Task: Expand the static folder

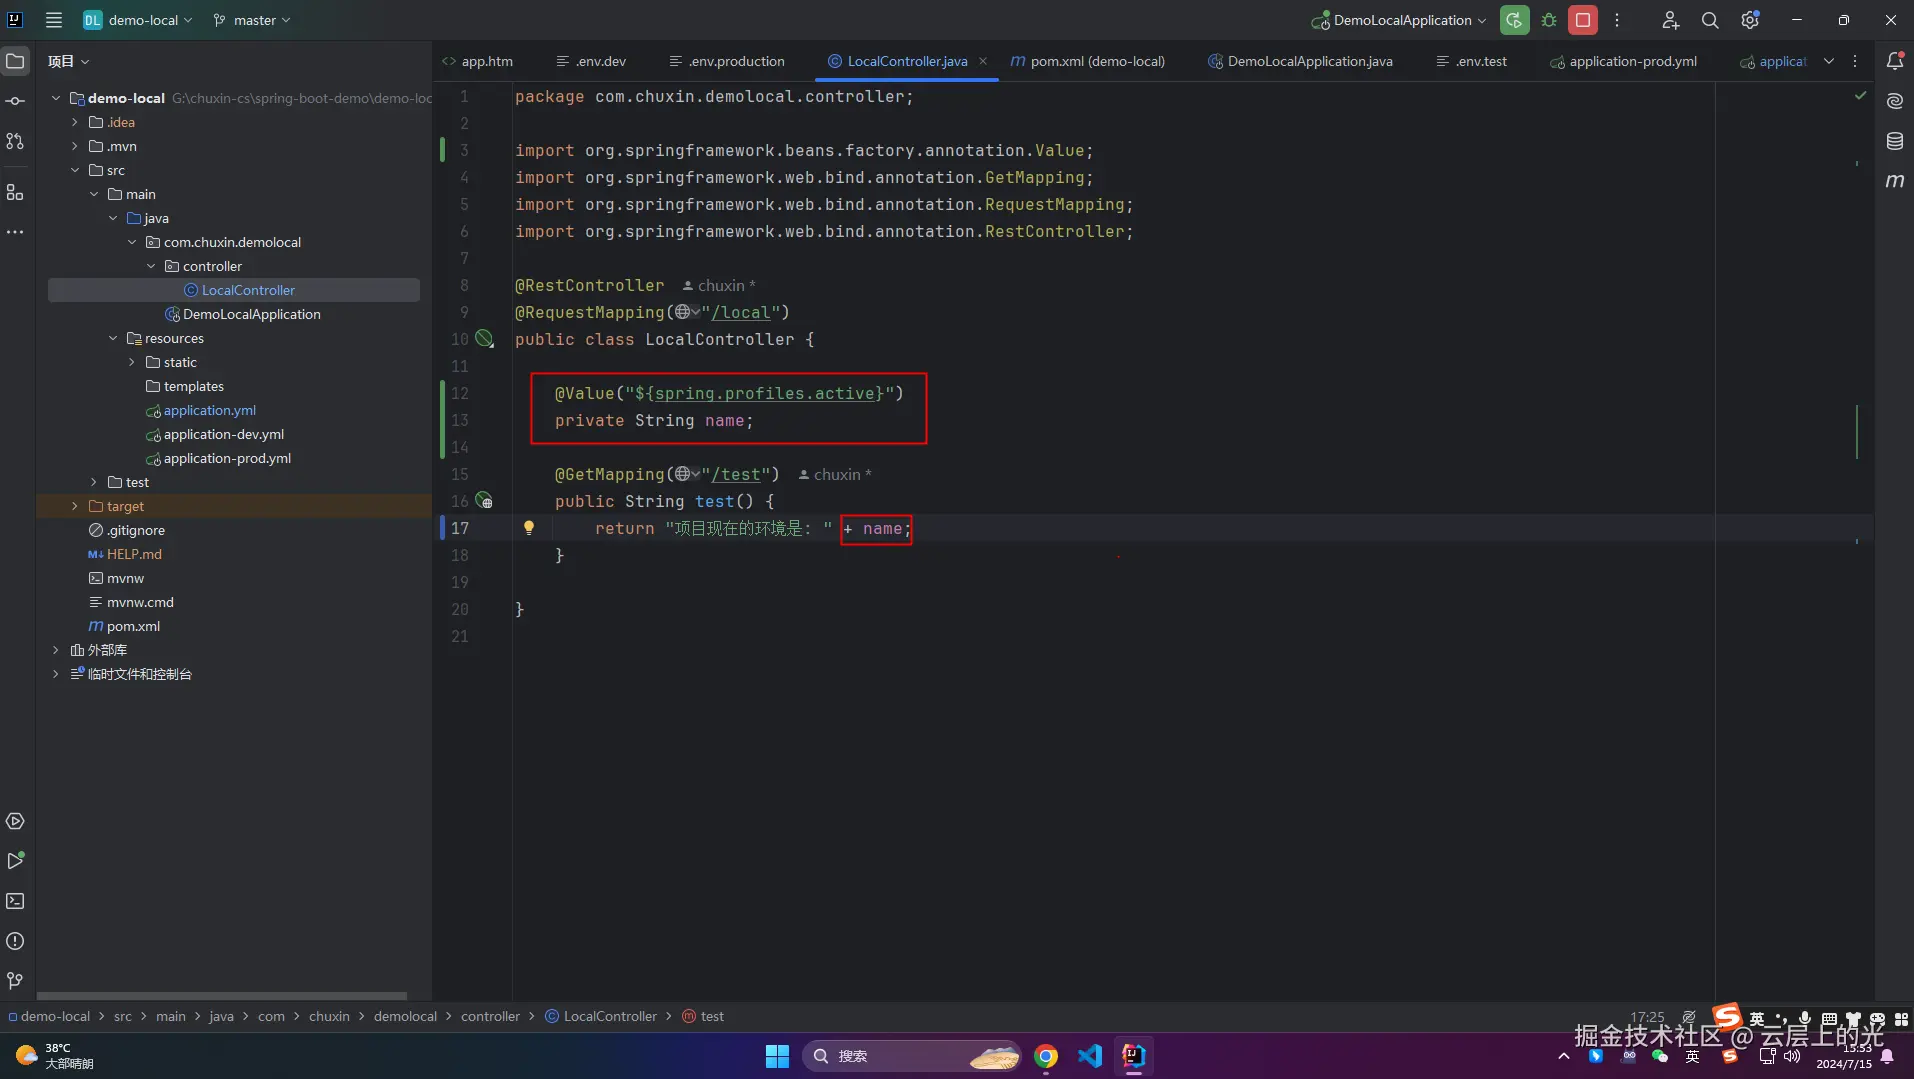Action: coord(132,362)
